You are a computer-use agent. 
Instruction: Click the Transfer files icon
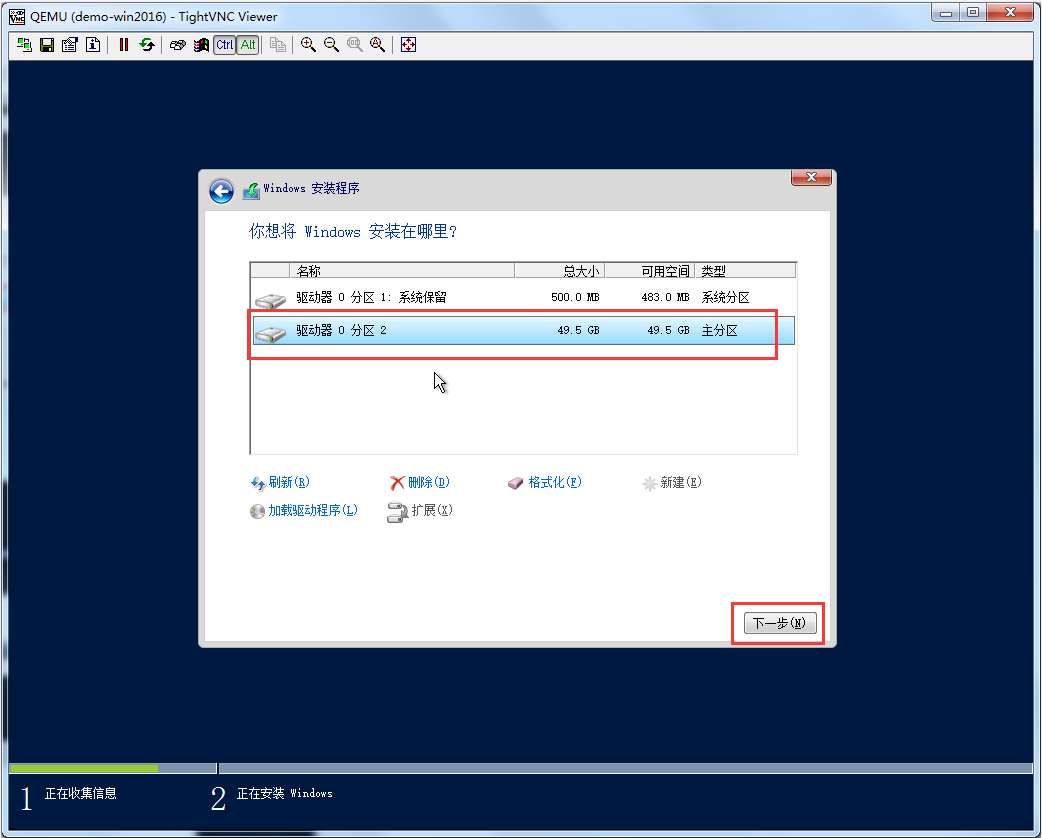tap(278, 45)
